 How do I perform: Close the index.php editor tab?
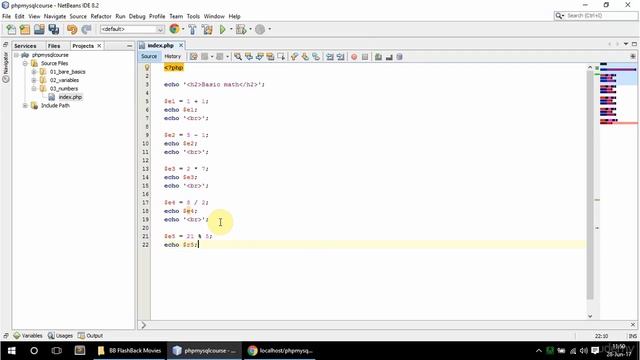click(181, 45)
